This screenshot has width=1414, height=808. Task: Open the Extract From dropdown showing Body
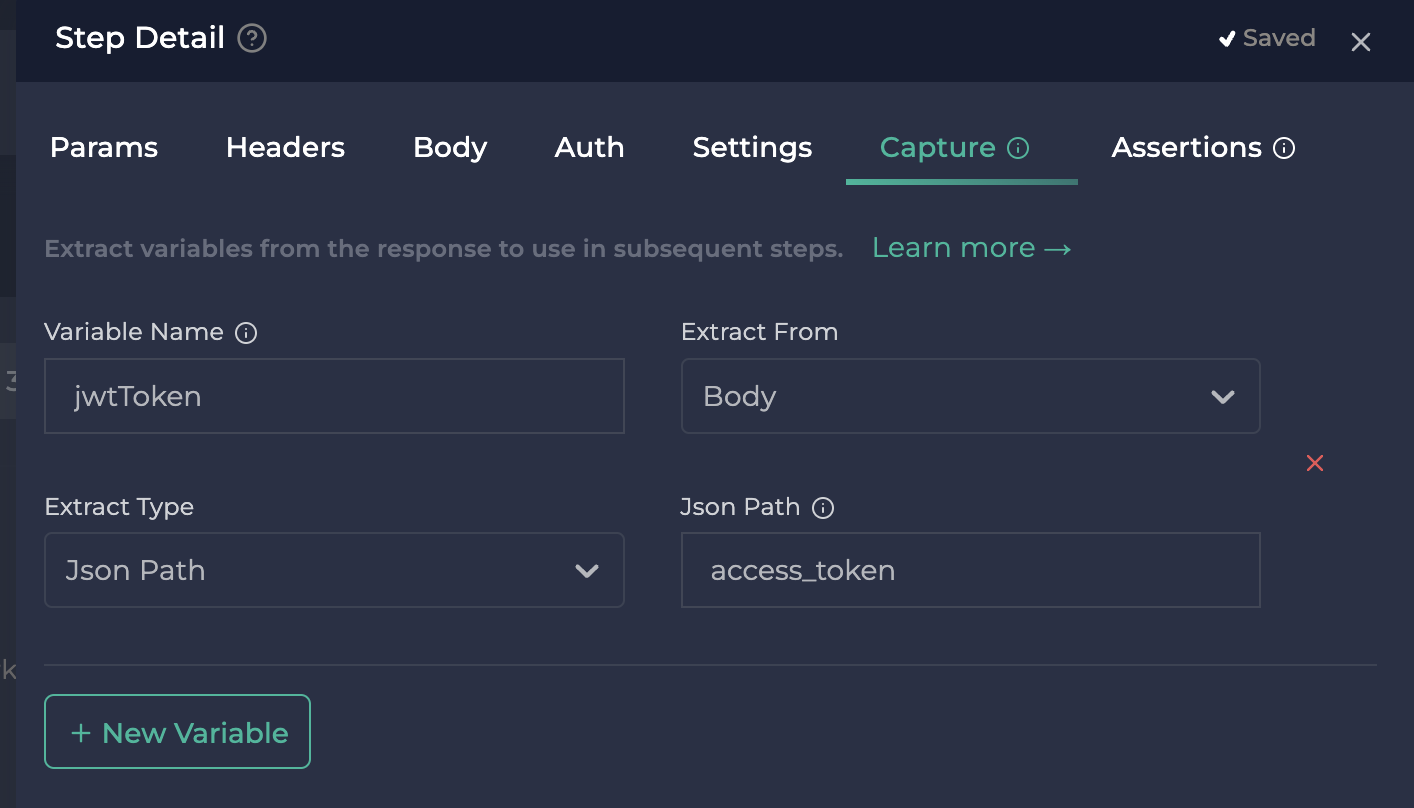tap(970, 396)
